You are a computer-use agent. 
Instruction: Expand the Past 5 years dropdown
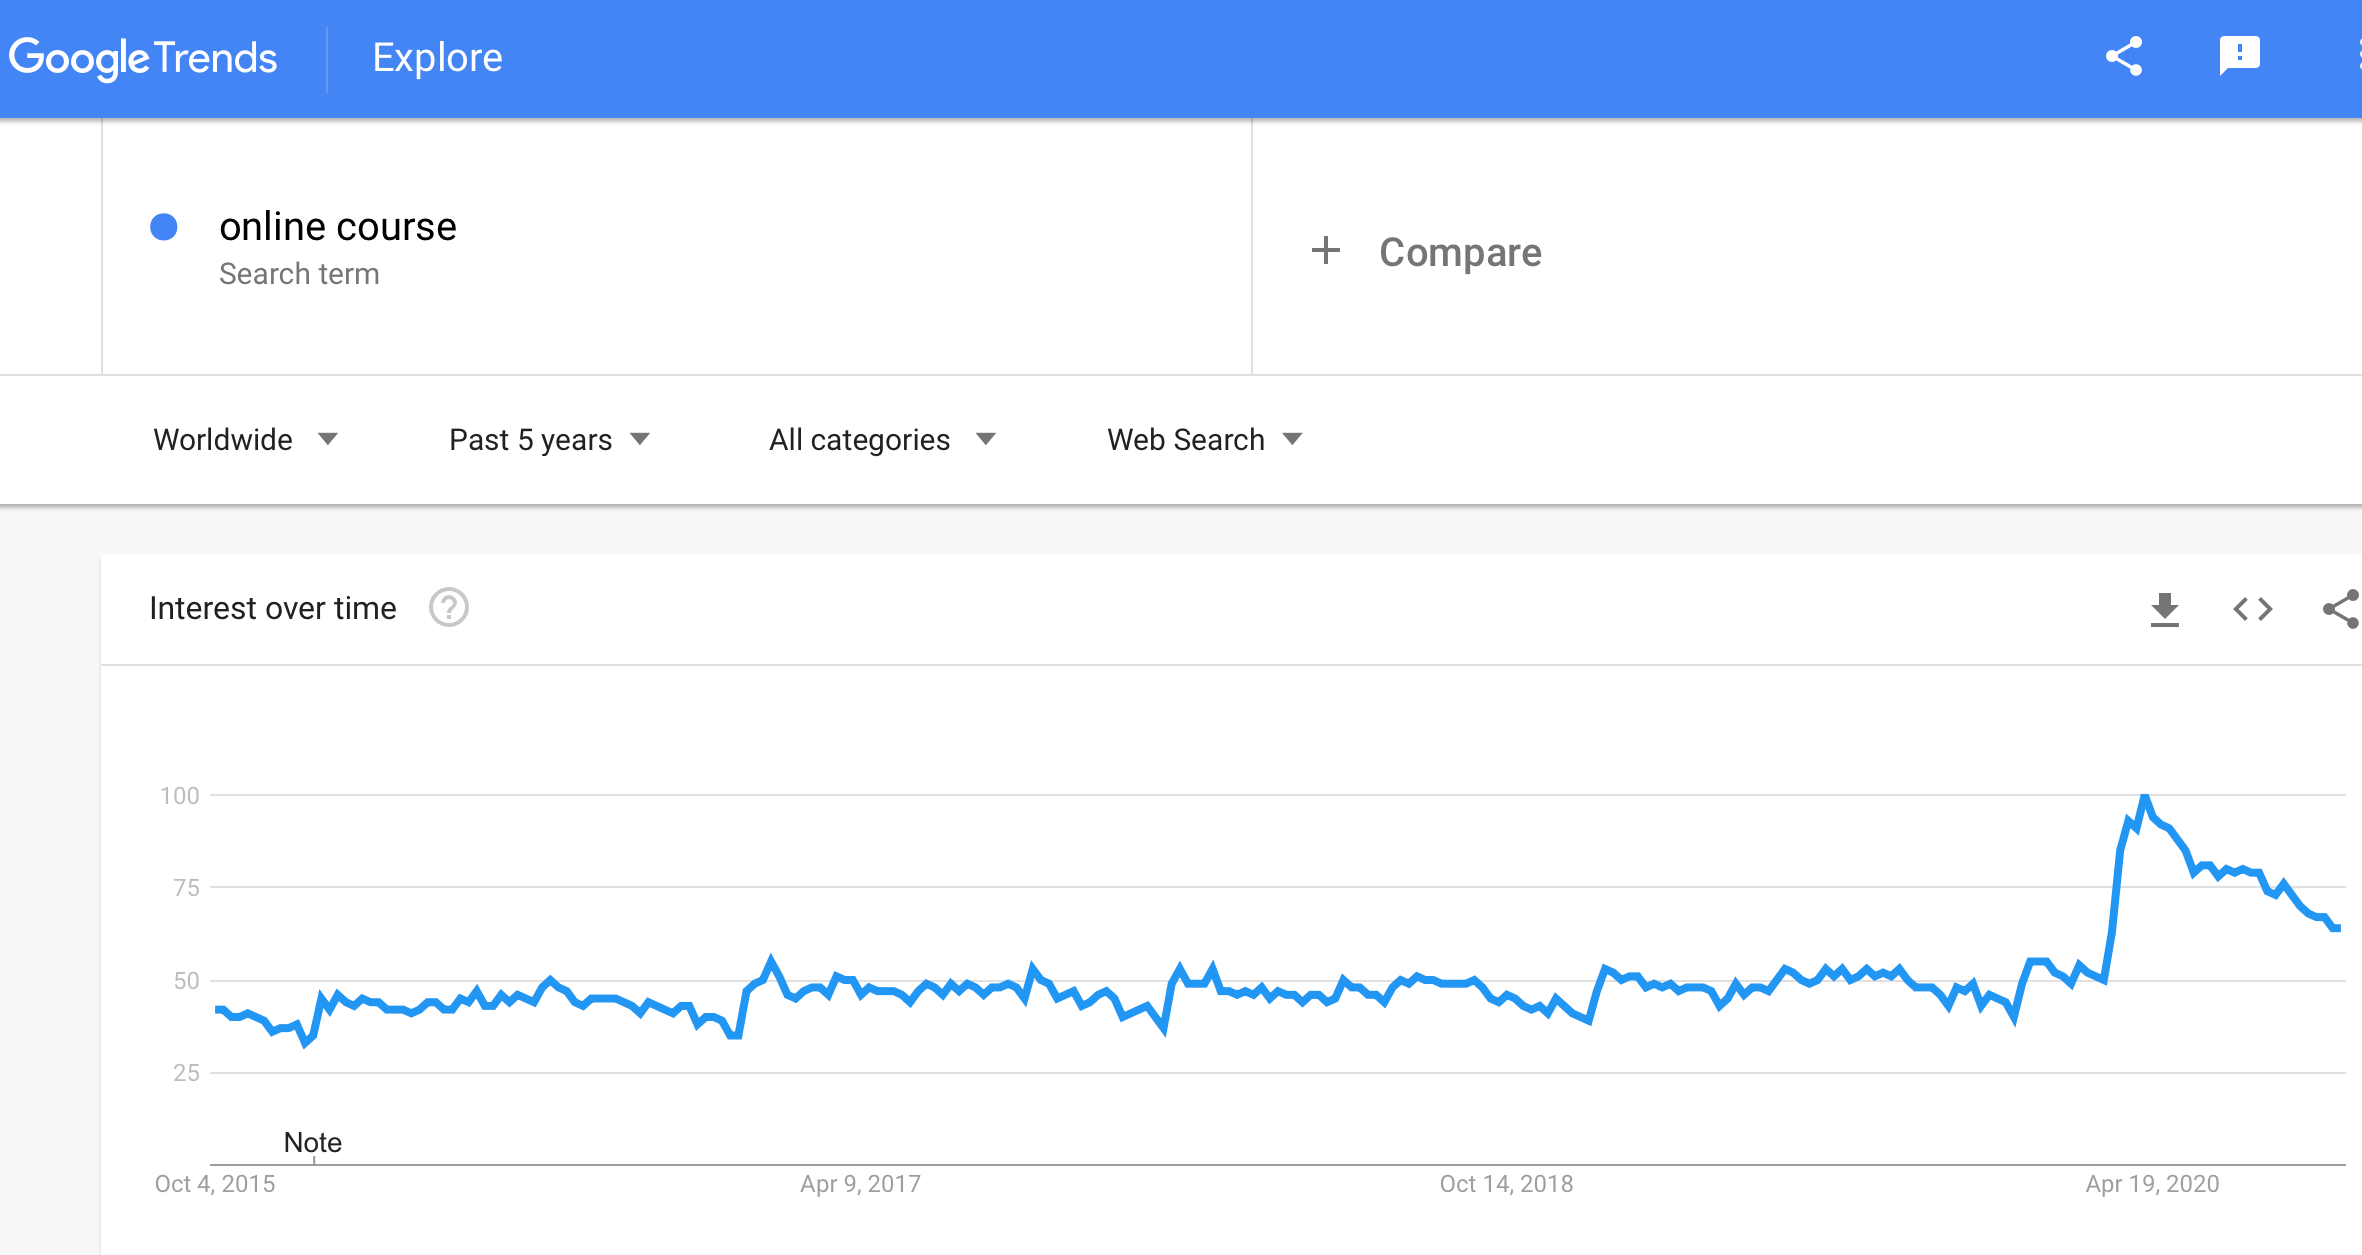[550, 439]
